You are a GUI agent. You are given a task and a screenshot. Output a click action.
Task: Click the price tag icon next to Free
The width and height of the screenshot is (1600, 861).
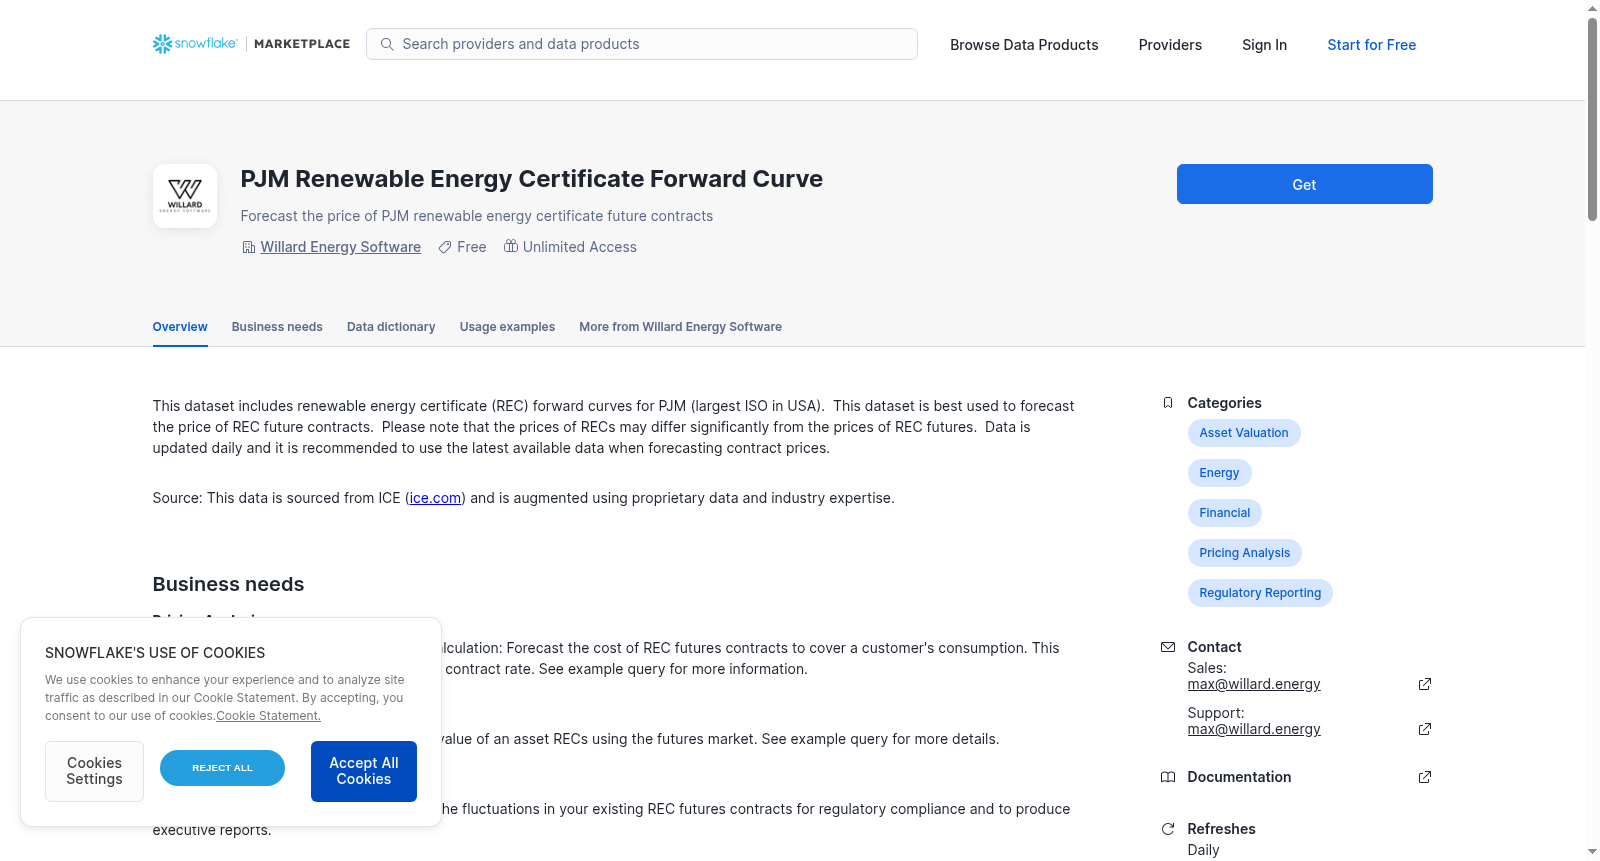point(445,247)
